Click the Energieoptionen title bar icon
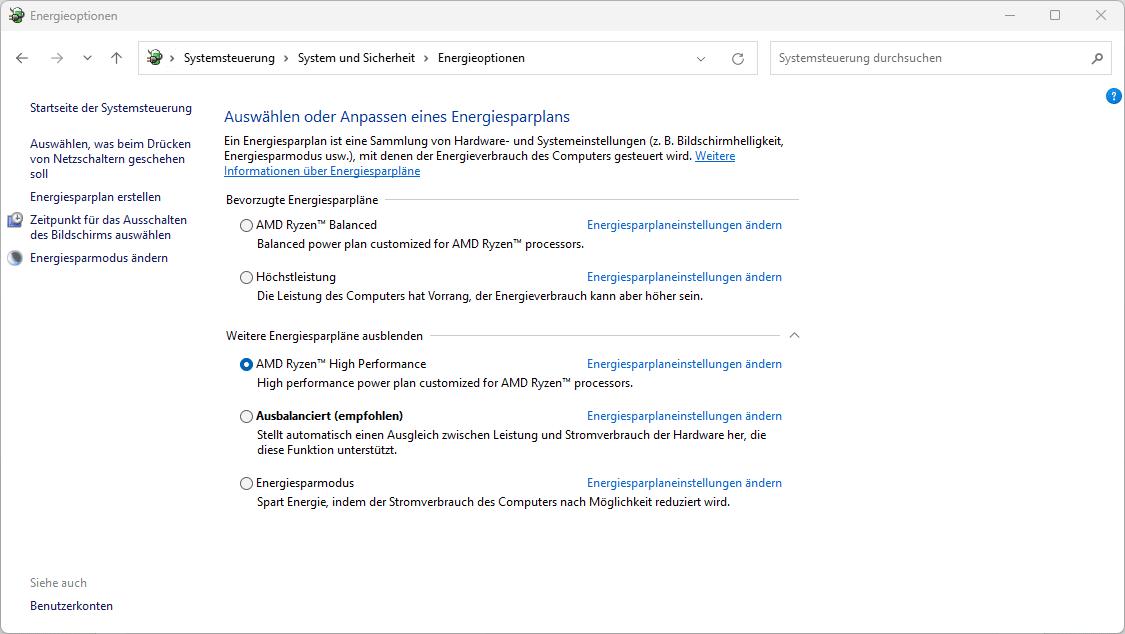Image resolution: width=1125 pixels, height=634 pixels. (16, 15)
